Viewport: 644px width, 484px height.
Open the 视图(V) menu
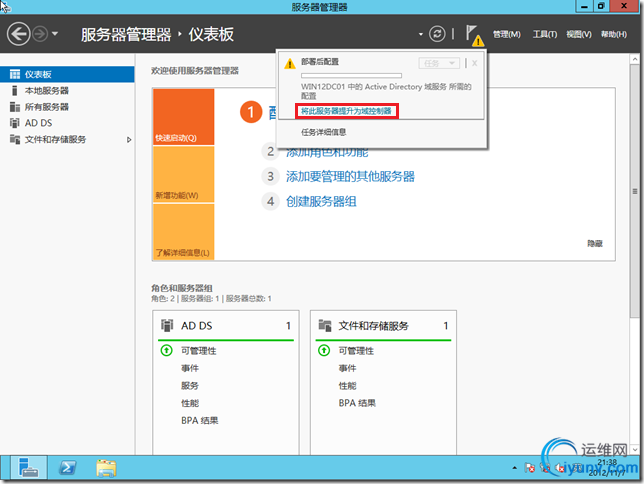click(x=579, y=35)
